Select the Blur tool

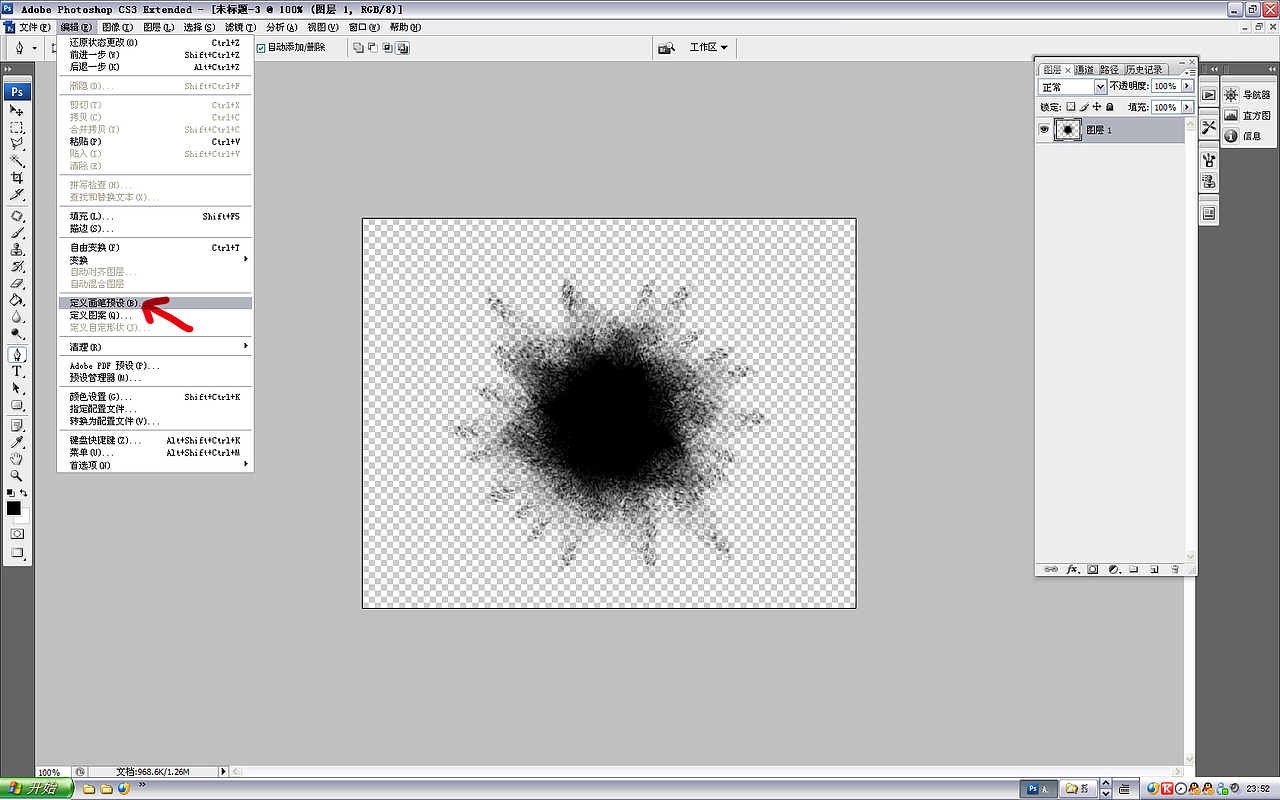click(x=17, y=316)
